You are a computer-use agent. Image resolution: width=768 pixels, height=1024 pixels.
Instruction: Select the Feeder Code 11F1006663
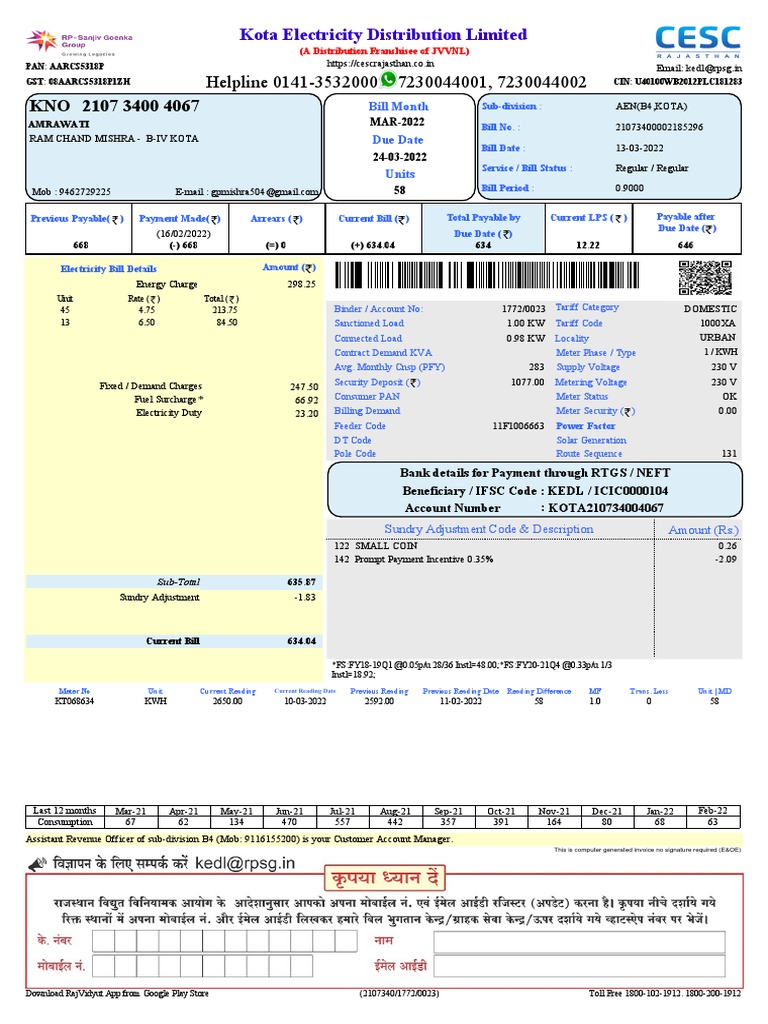pyautogui.click(x=518, y=426)
